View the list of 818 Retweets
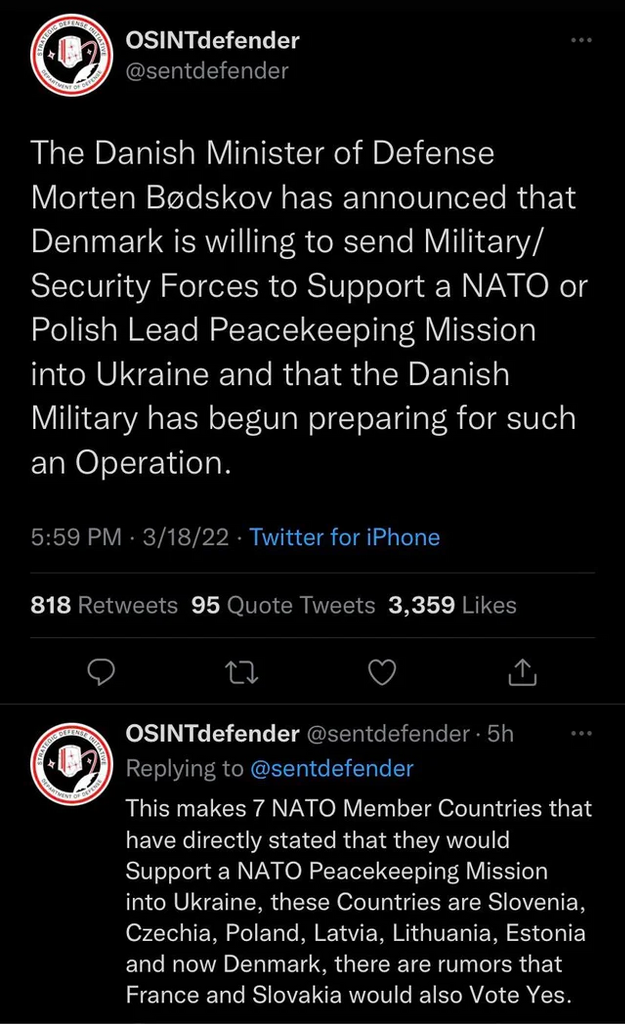The image size is (625, 1024). click(105, 605)
